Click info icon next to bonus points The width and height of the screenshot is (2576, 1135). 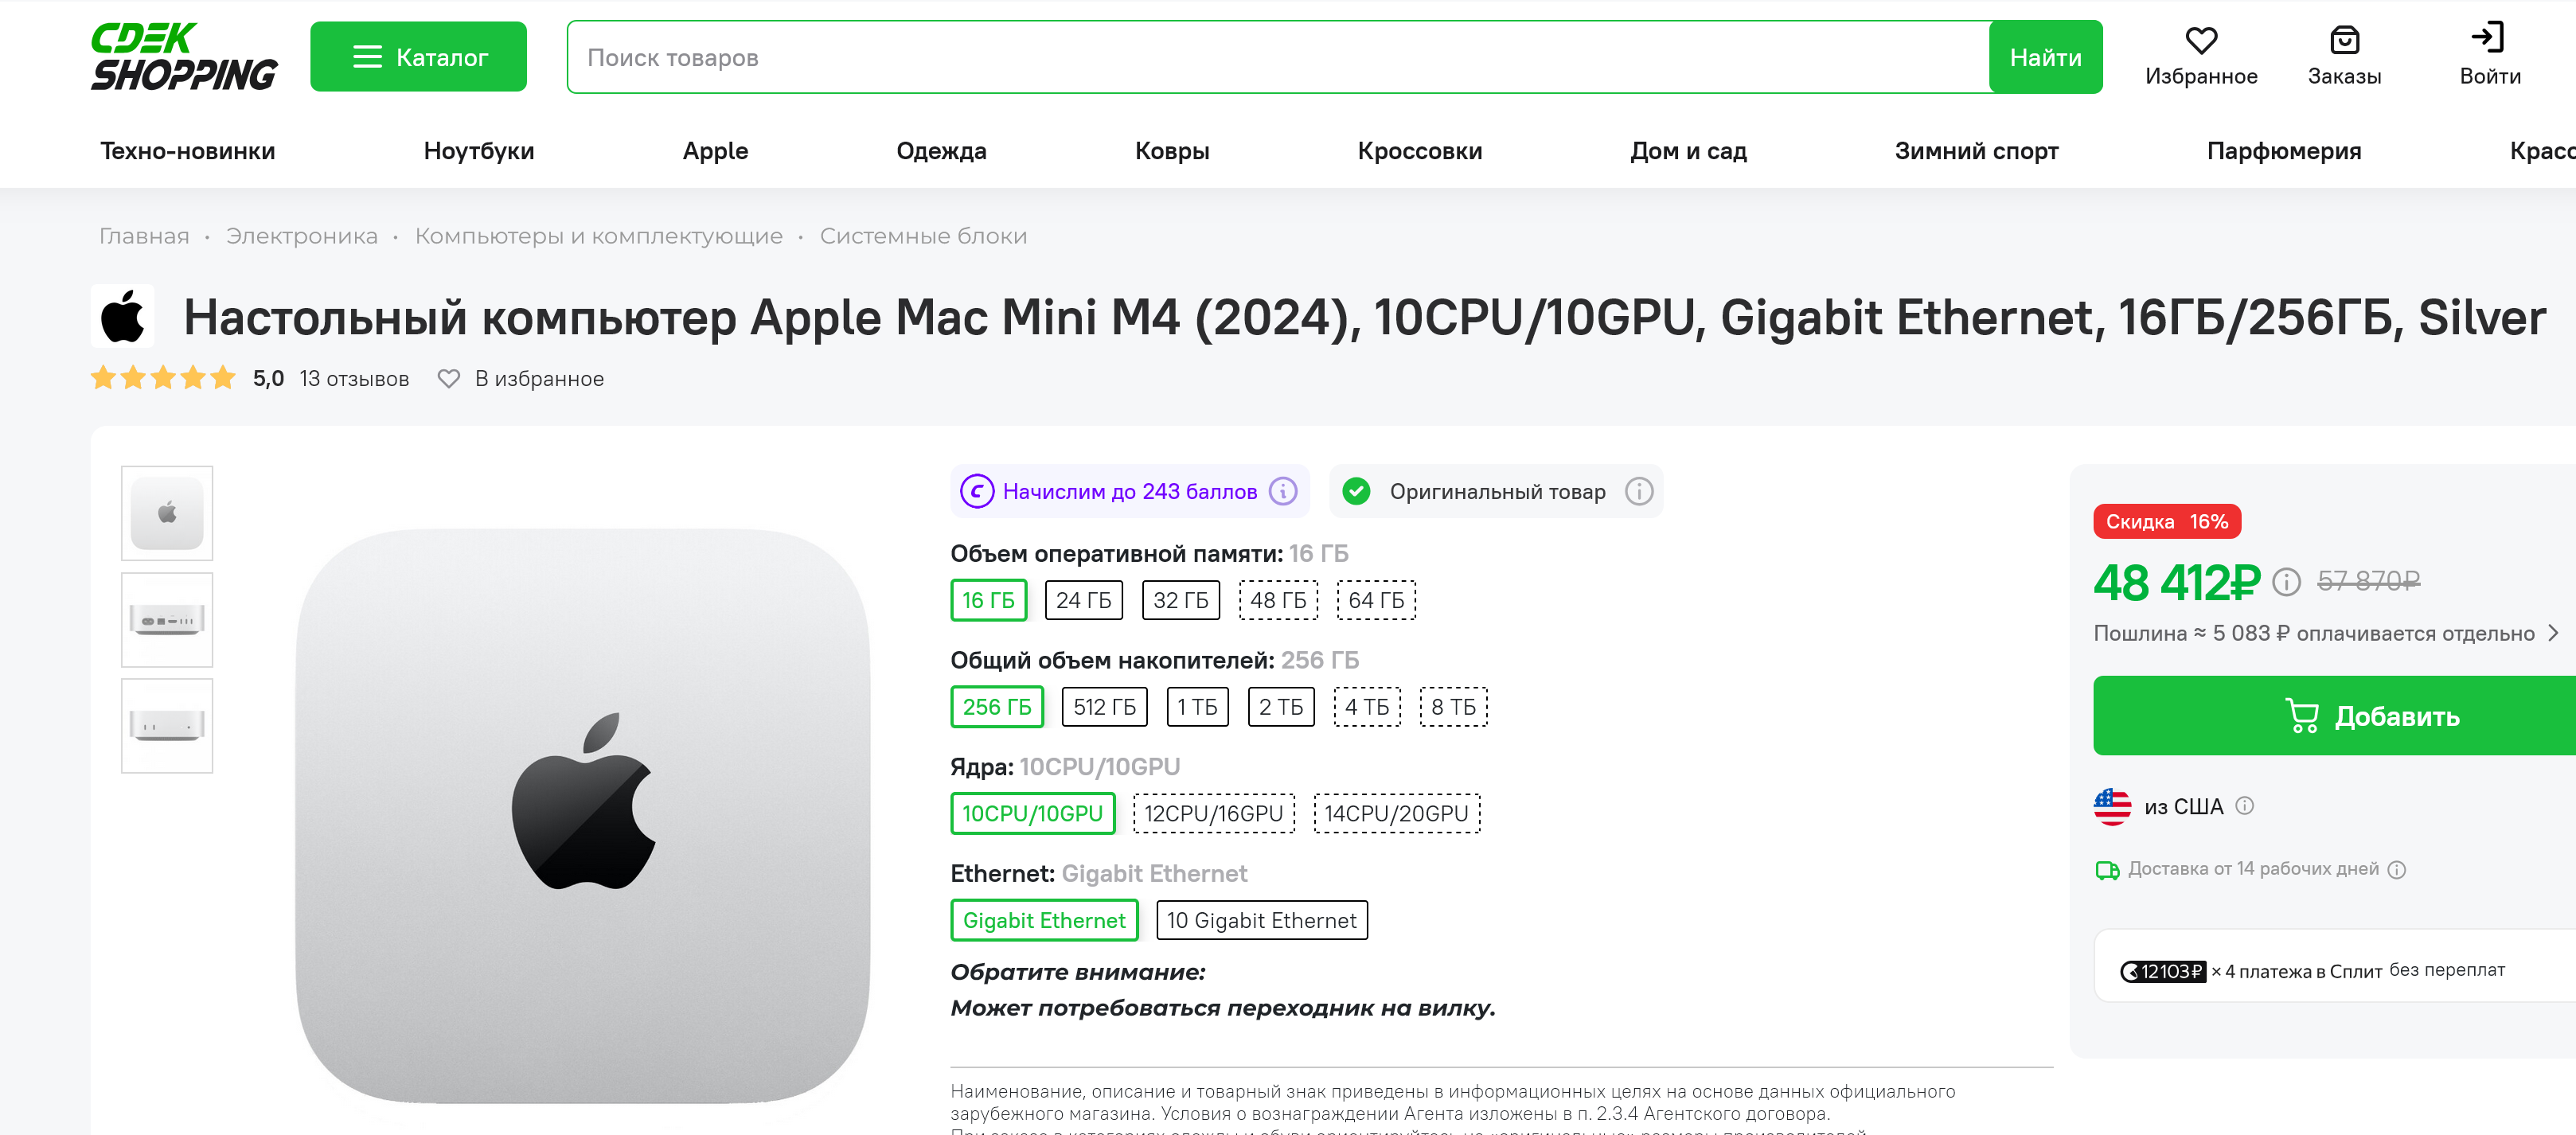[x=1283, y=491]
